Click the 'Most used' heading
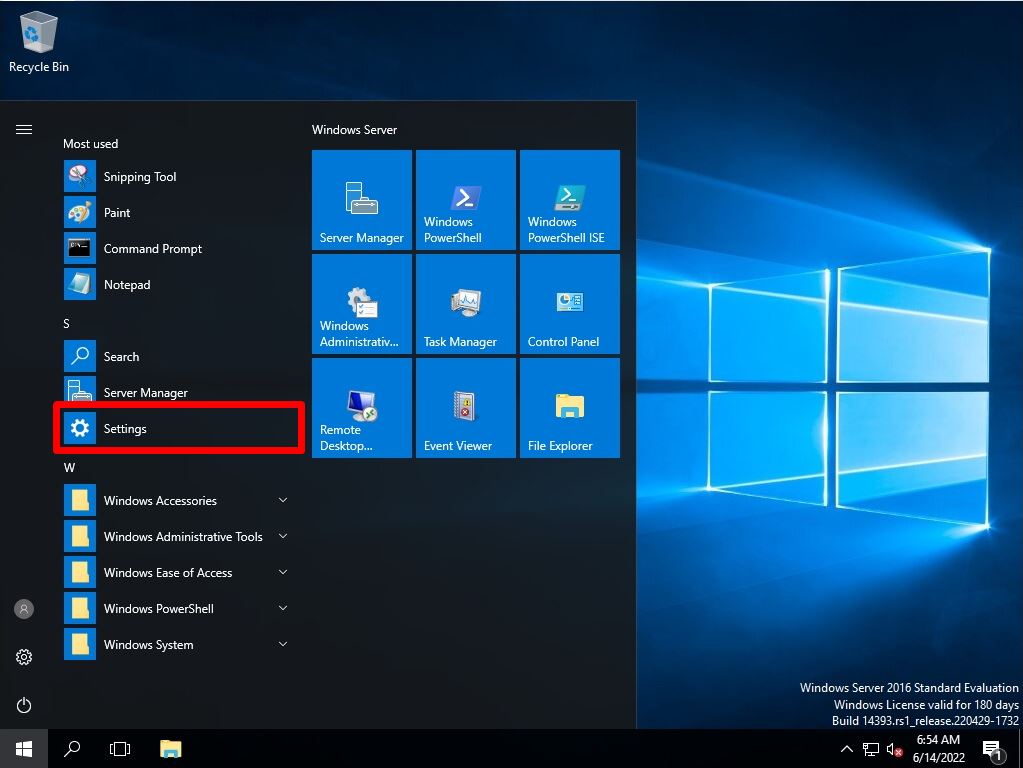 (x=91, y=144)
